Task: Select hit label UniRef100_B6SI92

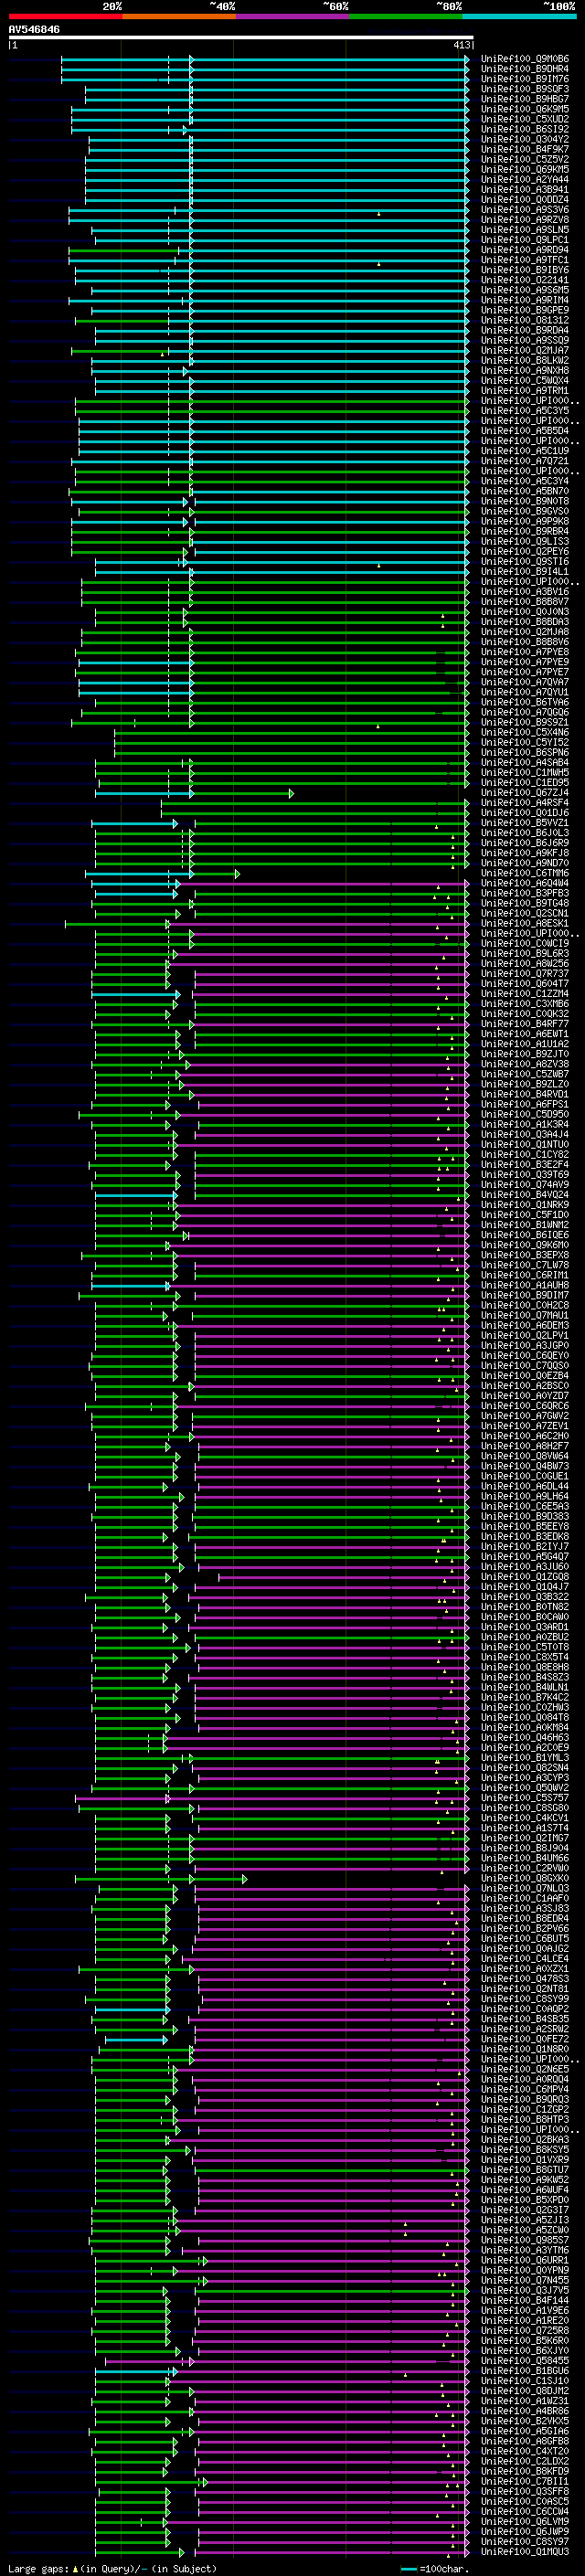Action: pos(525,129)
